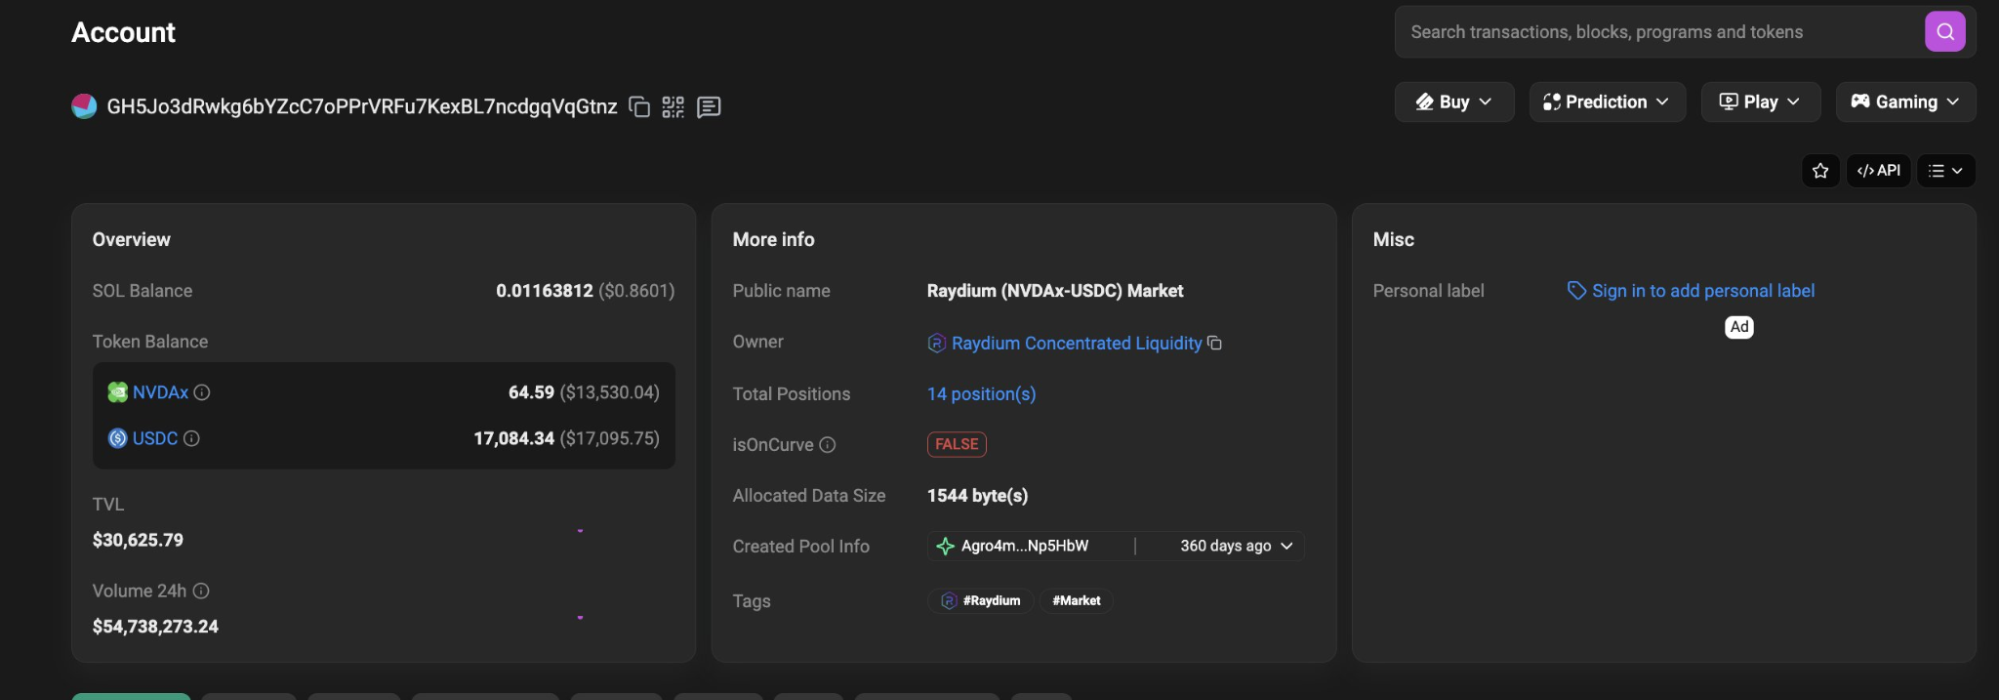The width and height of the screenshot is (1999, 700).
Task: Copy the account address
Action: click(x=639, y=107)
